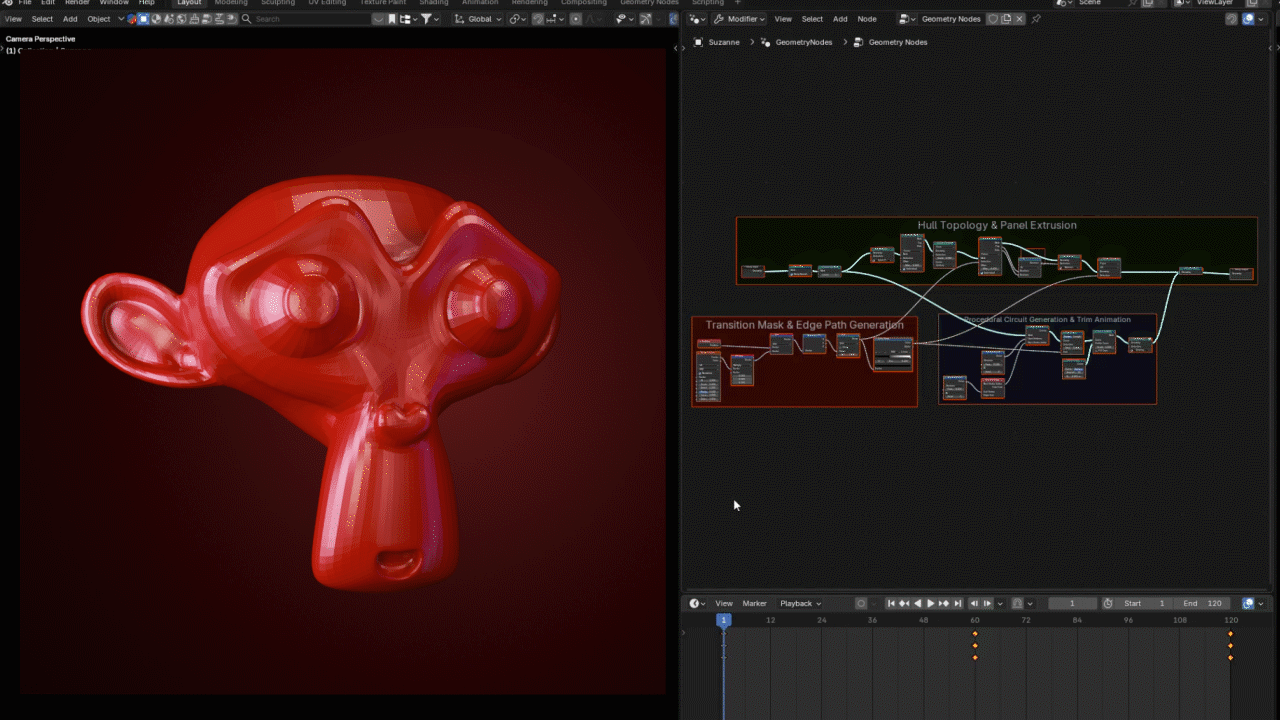Open node editor type dropdown

[x=698, y=19]
